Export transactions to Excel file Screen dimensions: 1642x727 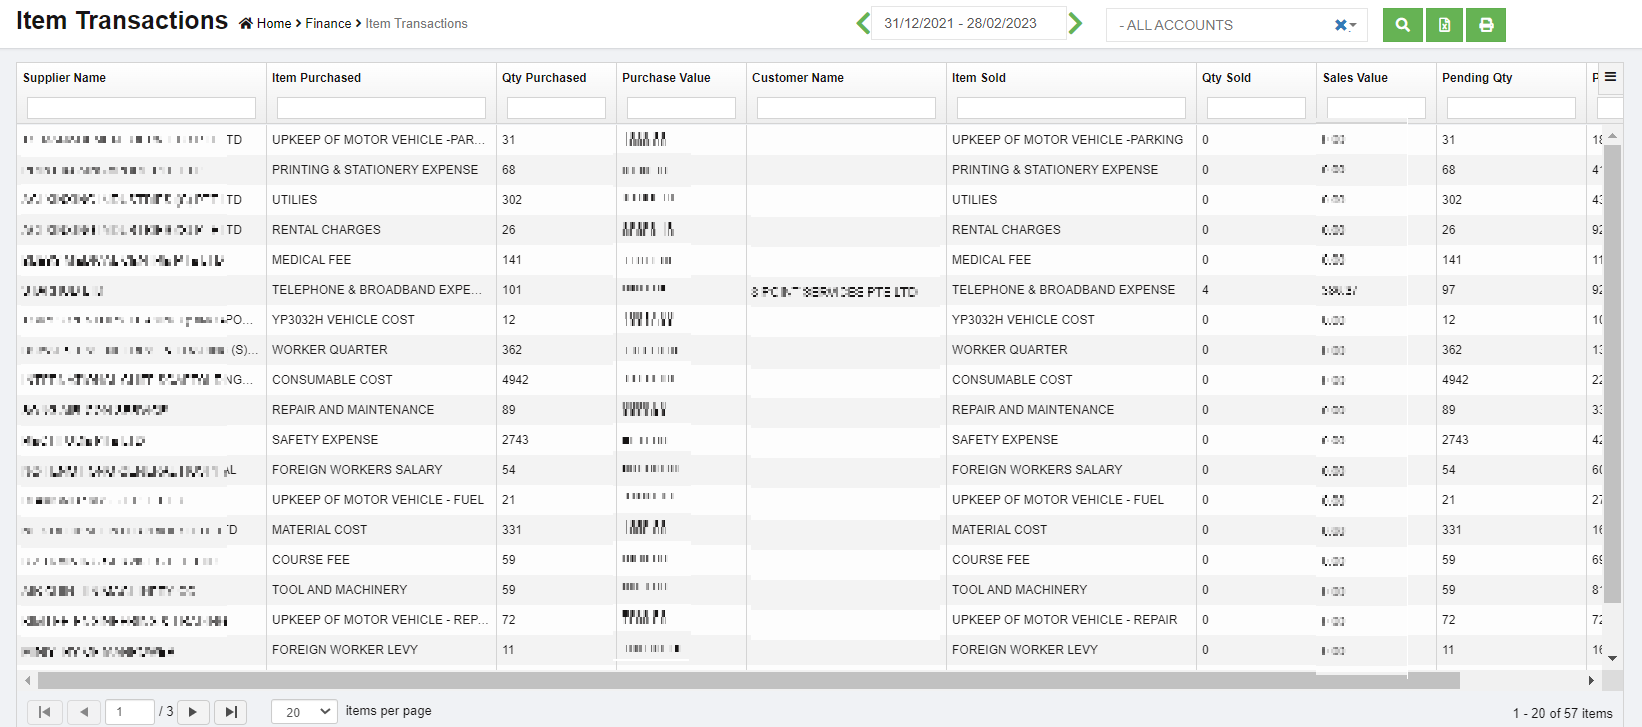[1444, 25]
